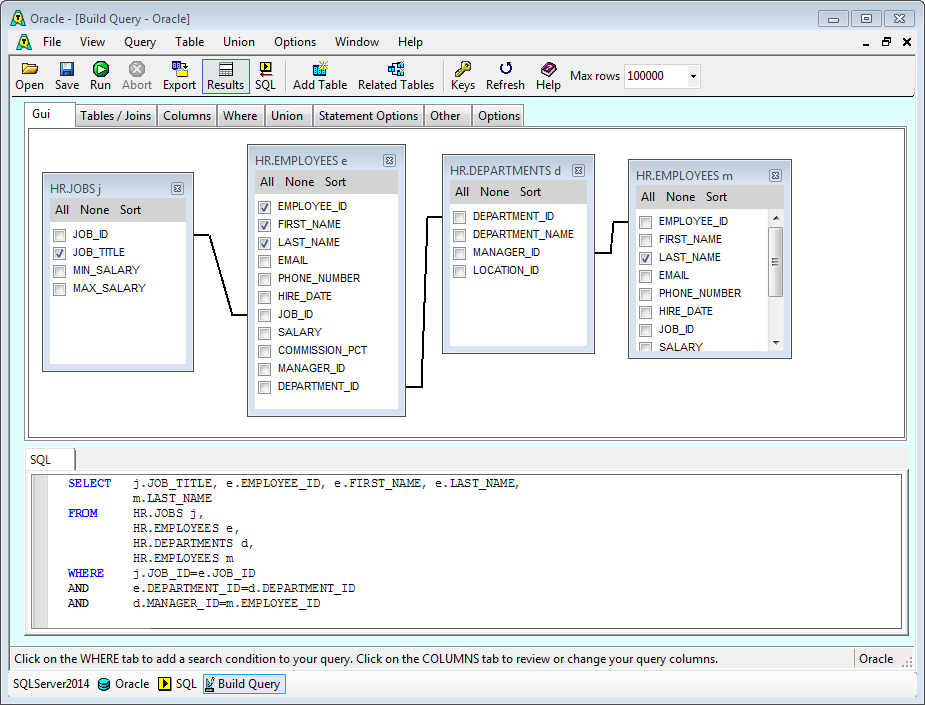Close the HR.EMPLOYEES e table box
Image resolution: width=925 pixels, height=705 pixels.
389,160
